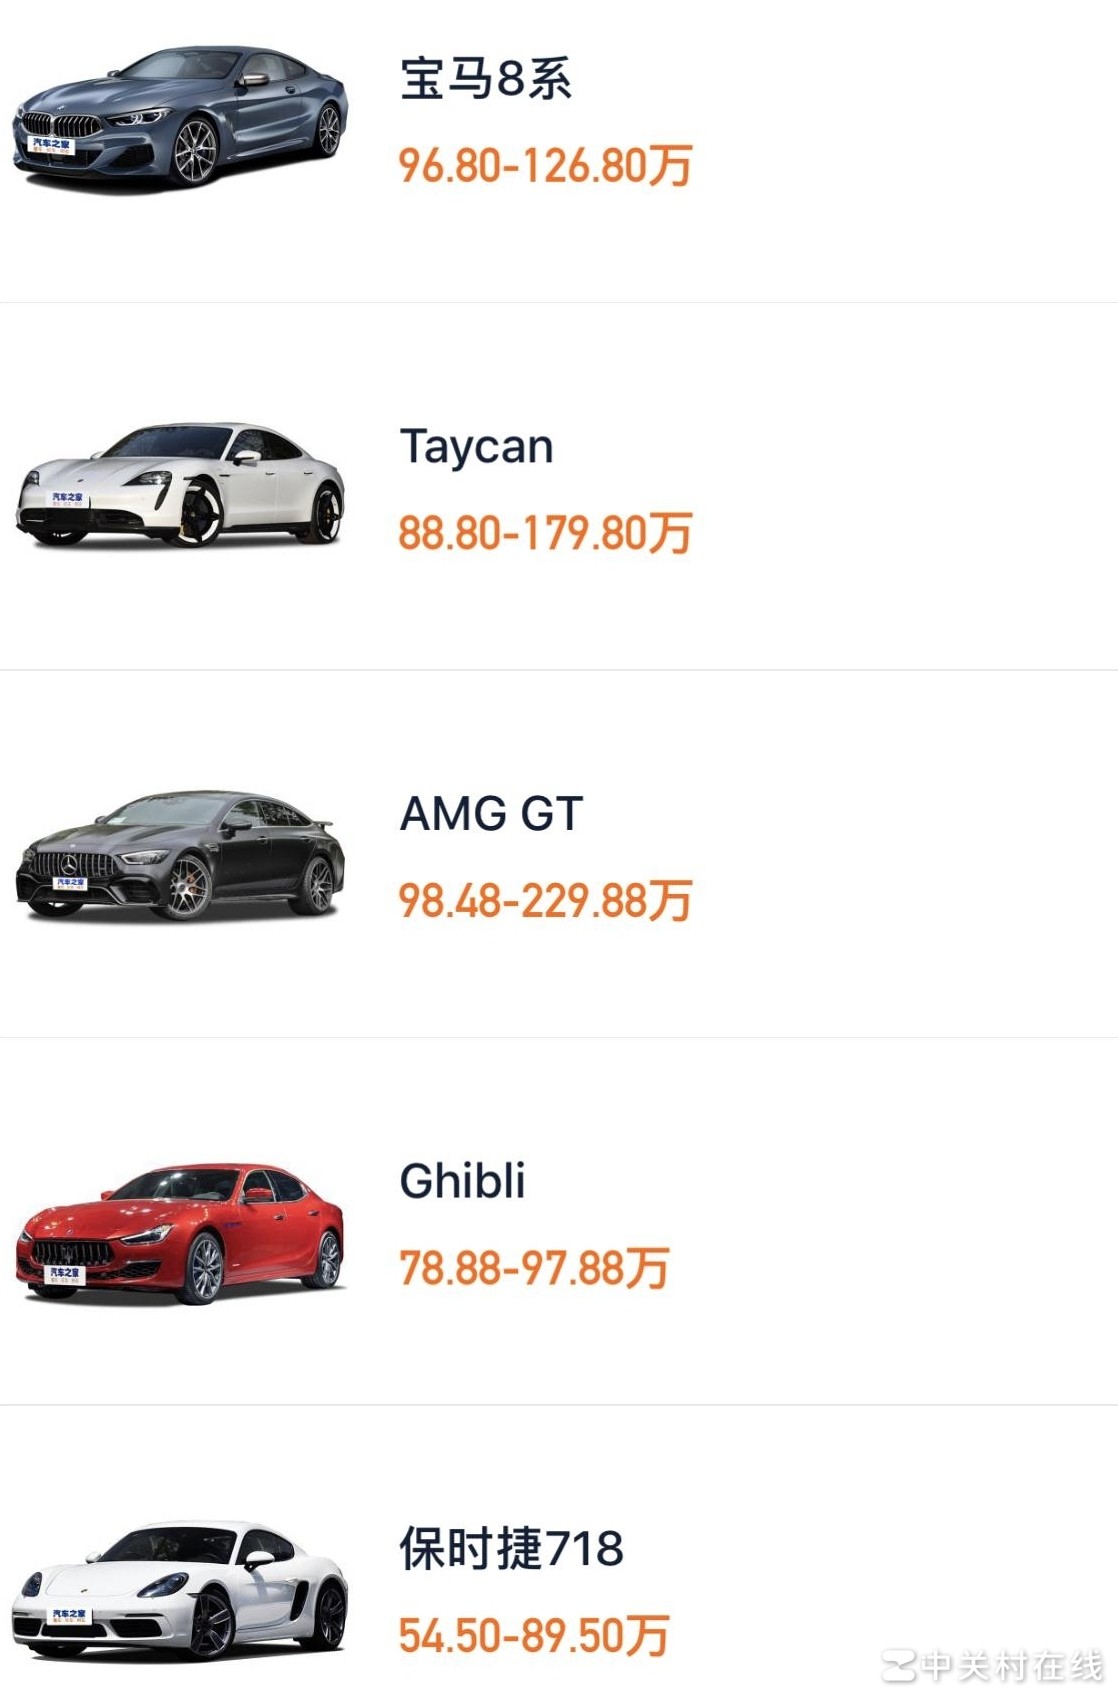The width and height of the screenshot is (1118, 1699).
Task: Tap the 54.50-89.50万 price range
Action: tap(534, 1636)
